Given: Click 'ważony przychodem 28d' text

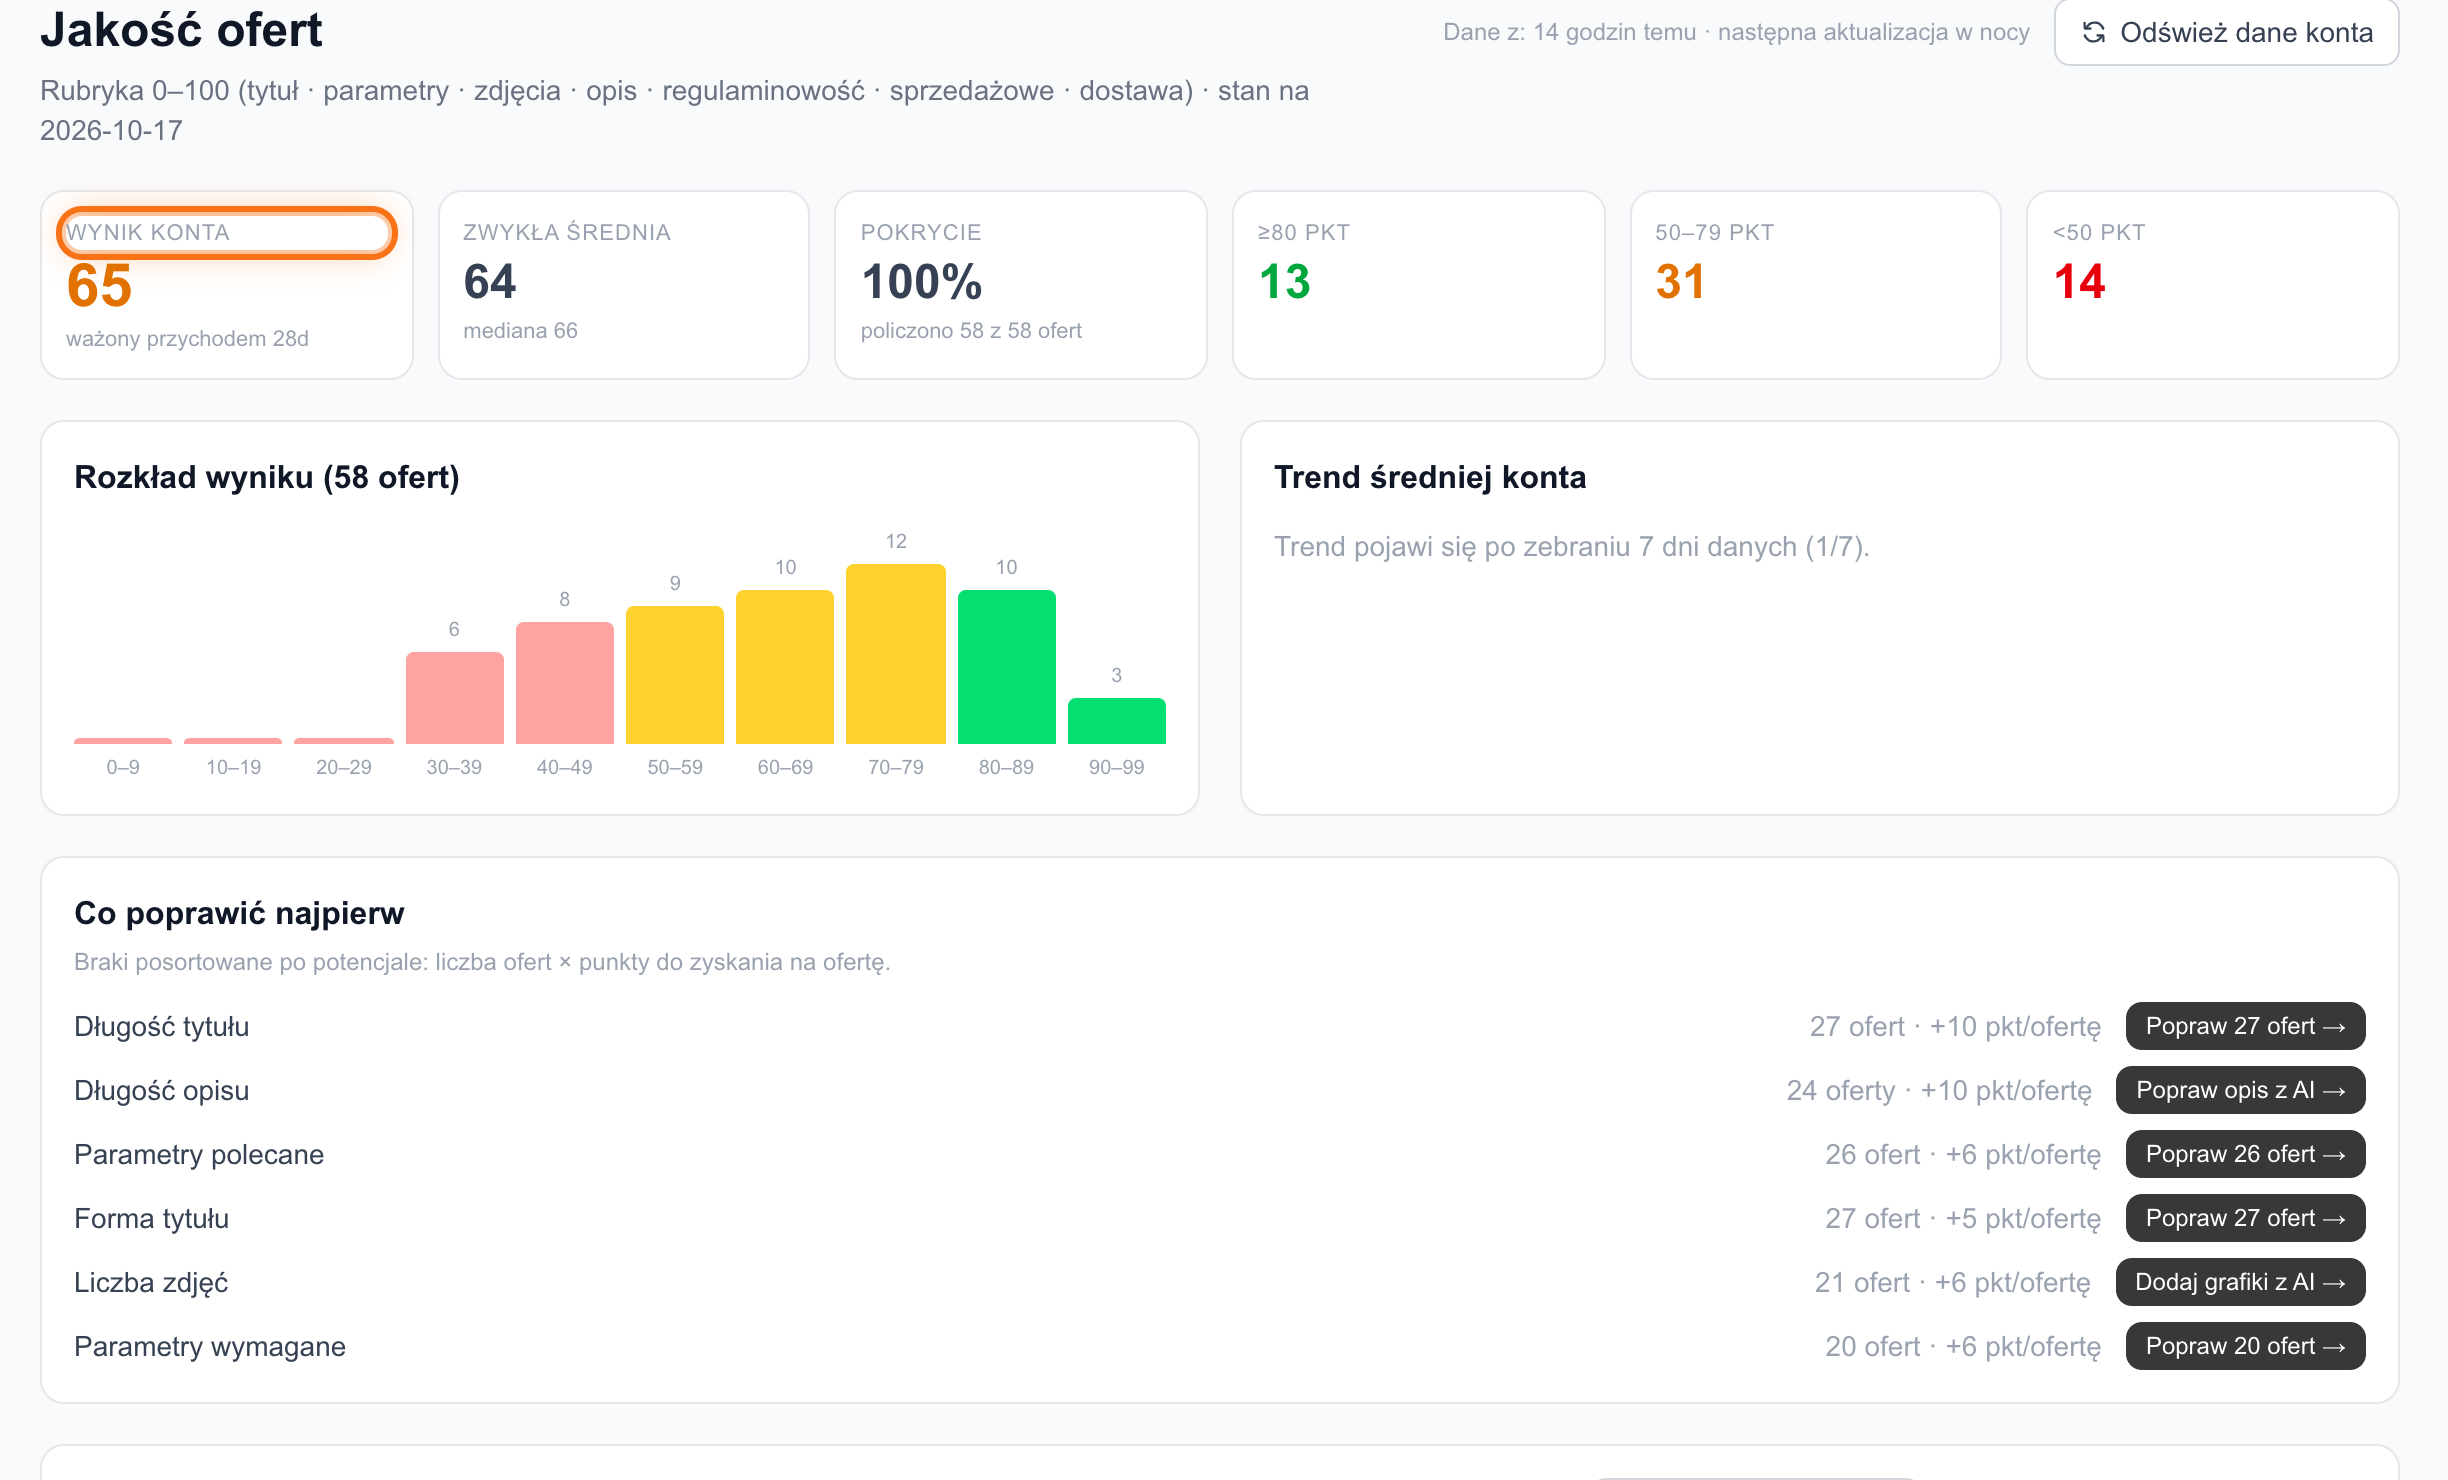Looking at the screenshot, I should (187, 339).
